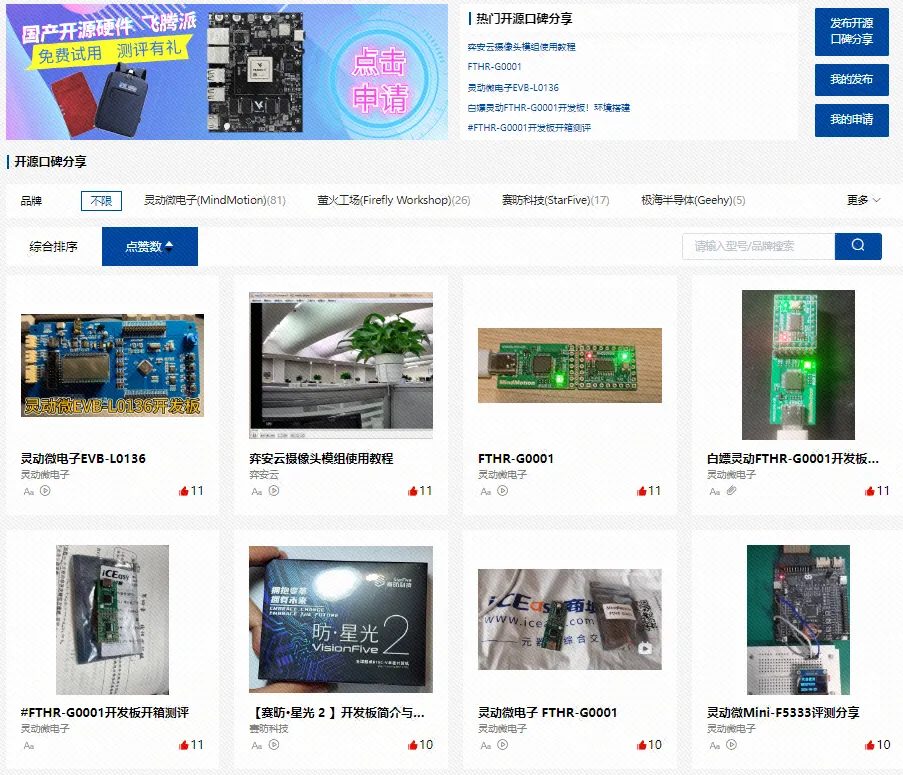Click the Aa text icon on 赛昉·星光 2 card
Image resolution: width=903 pixels, height=775 pixels.
[257, 746]
